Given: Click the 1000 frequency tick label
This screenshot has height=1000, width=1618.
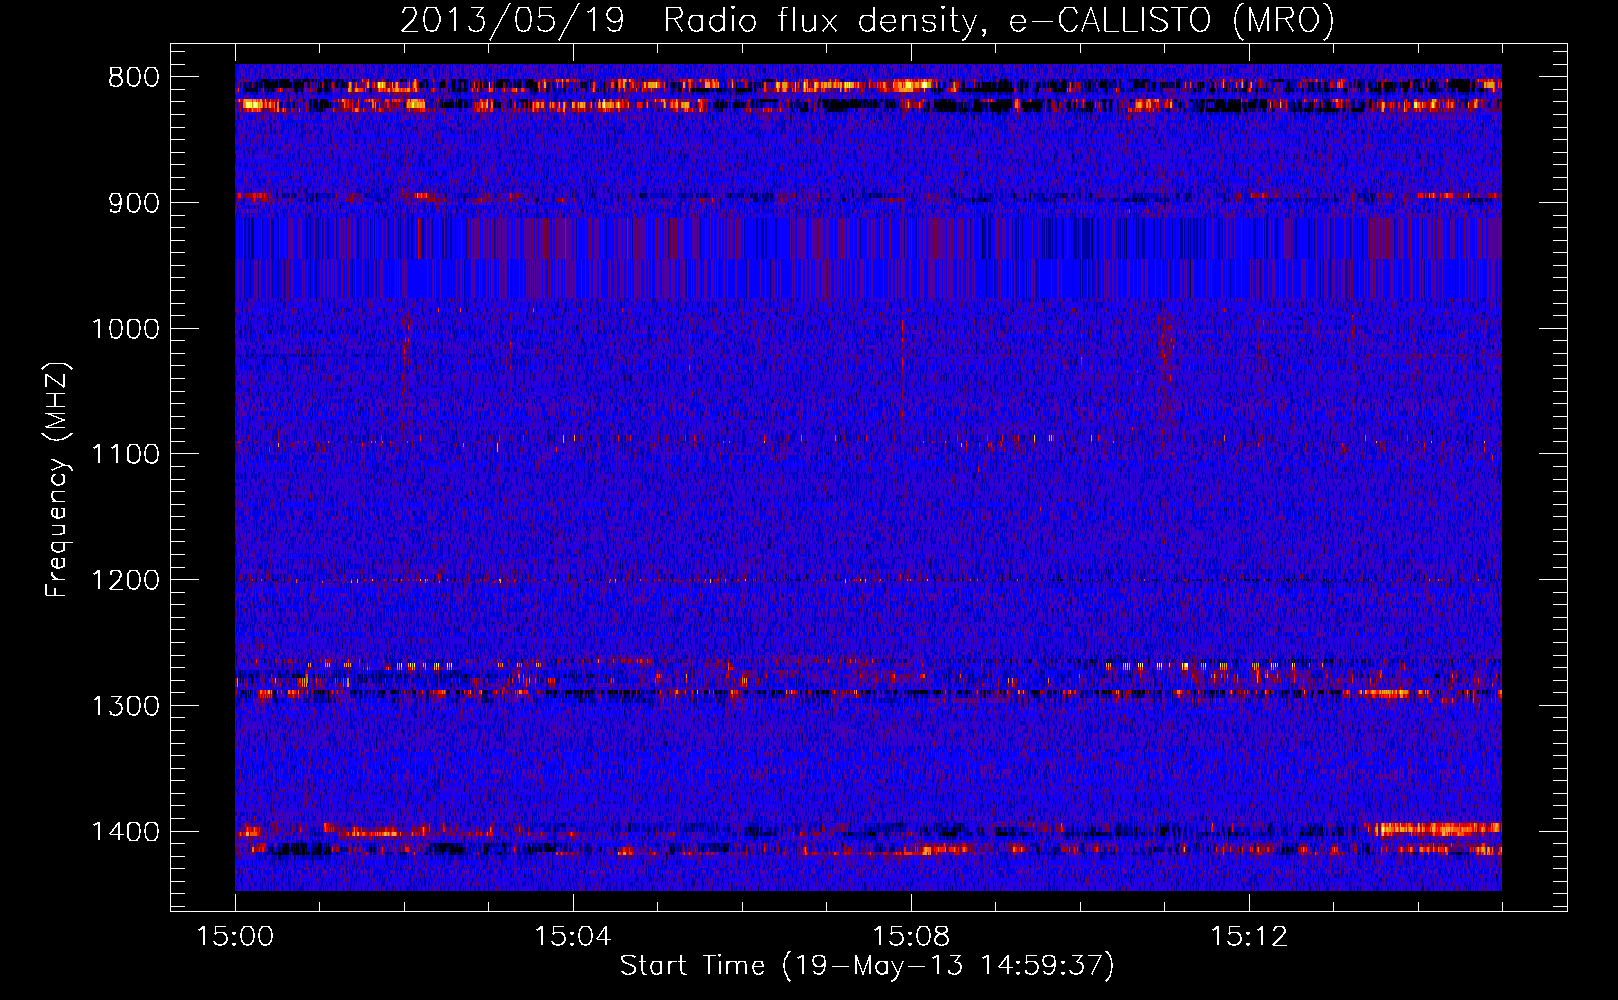Looking at the screenshot, I should point(126,329).
